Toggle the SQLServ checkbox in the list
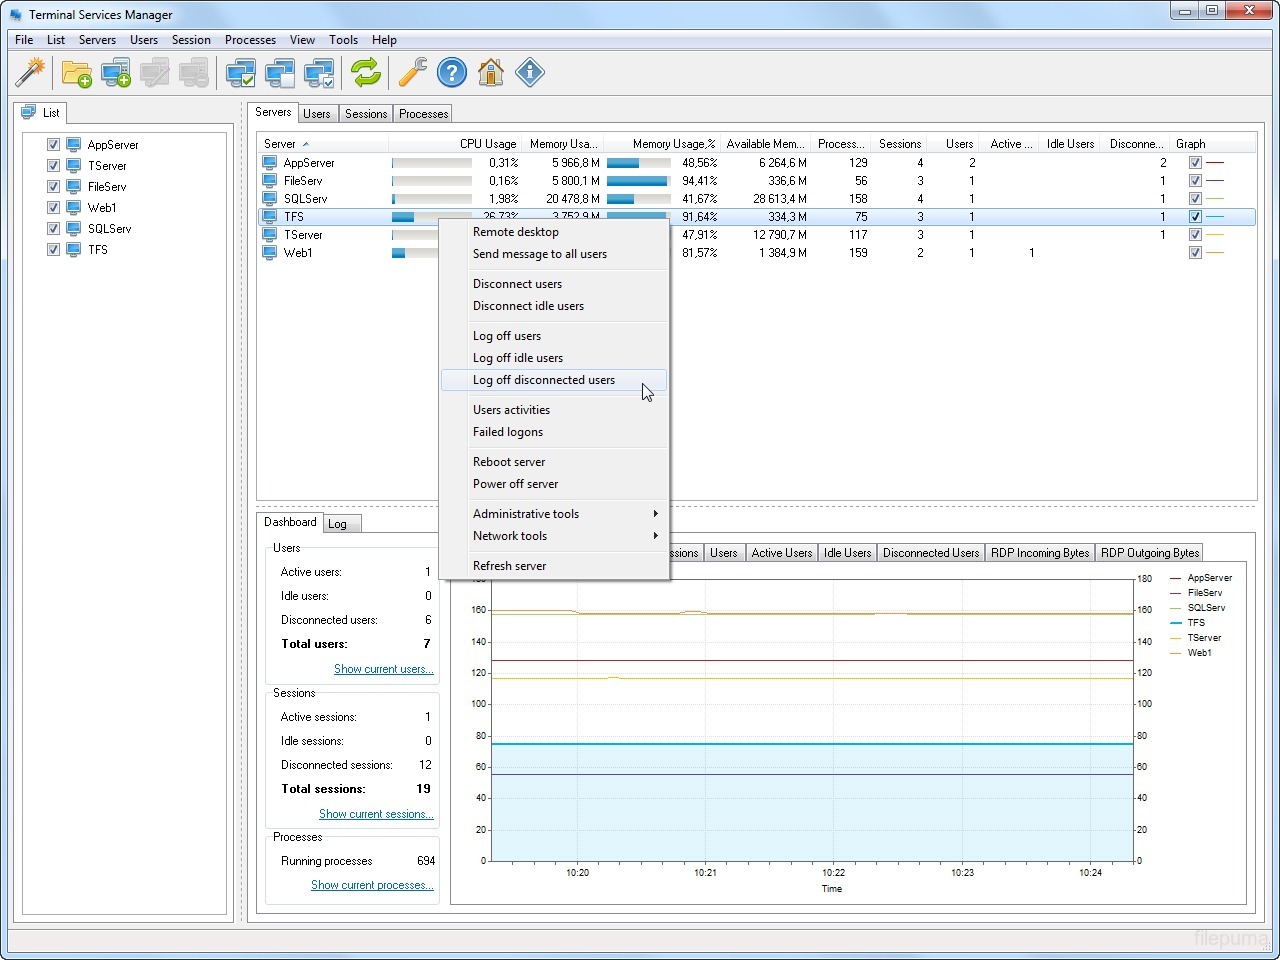The image size is (1280, 960). pos(54,229)
